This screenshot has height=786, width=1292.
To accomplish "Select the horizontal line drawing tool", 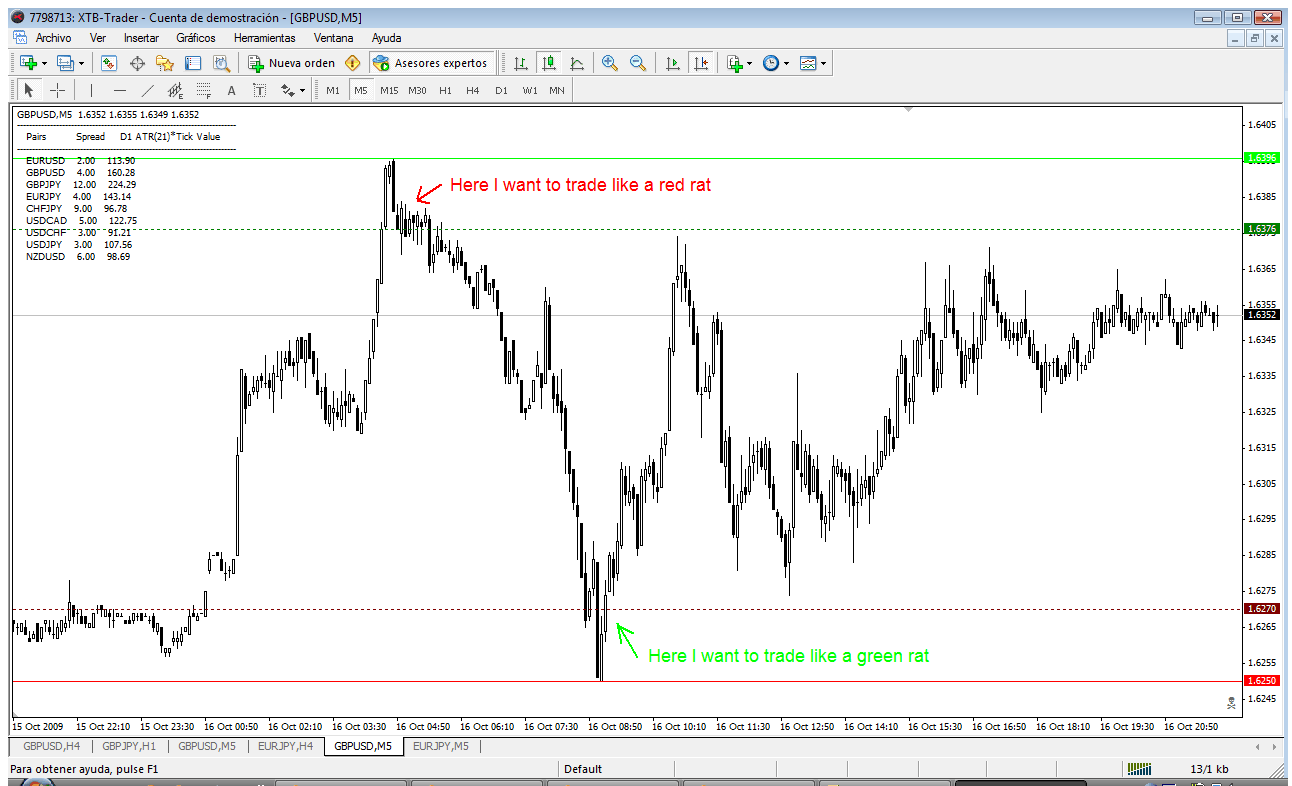I will 119,90.
